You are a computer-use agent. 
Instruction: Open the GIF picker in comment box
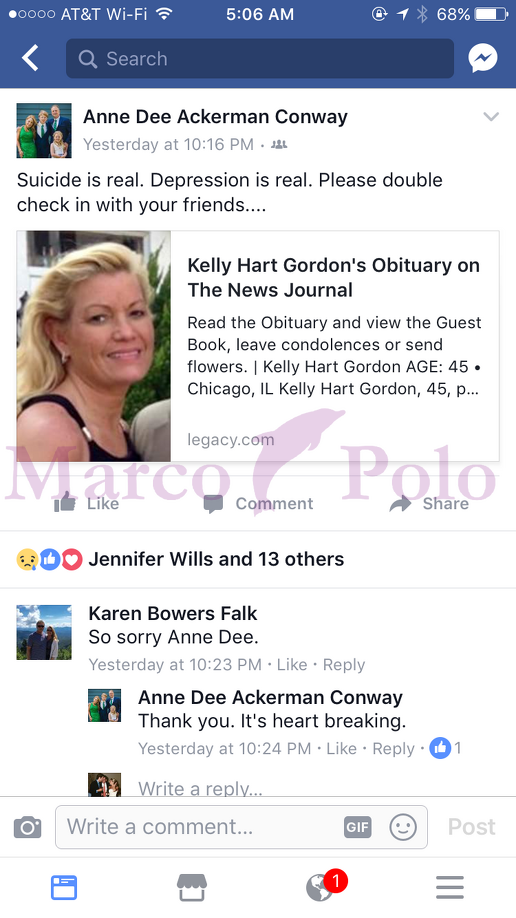click(x=357, y=827)
